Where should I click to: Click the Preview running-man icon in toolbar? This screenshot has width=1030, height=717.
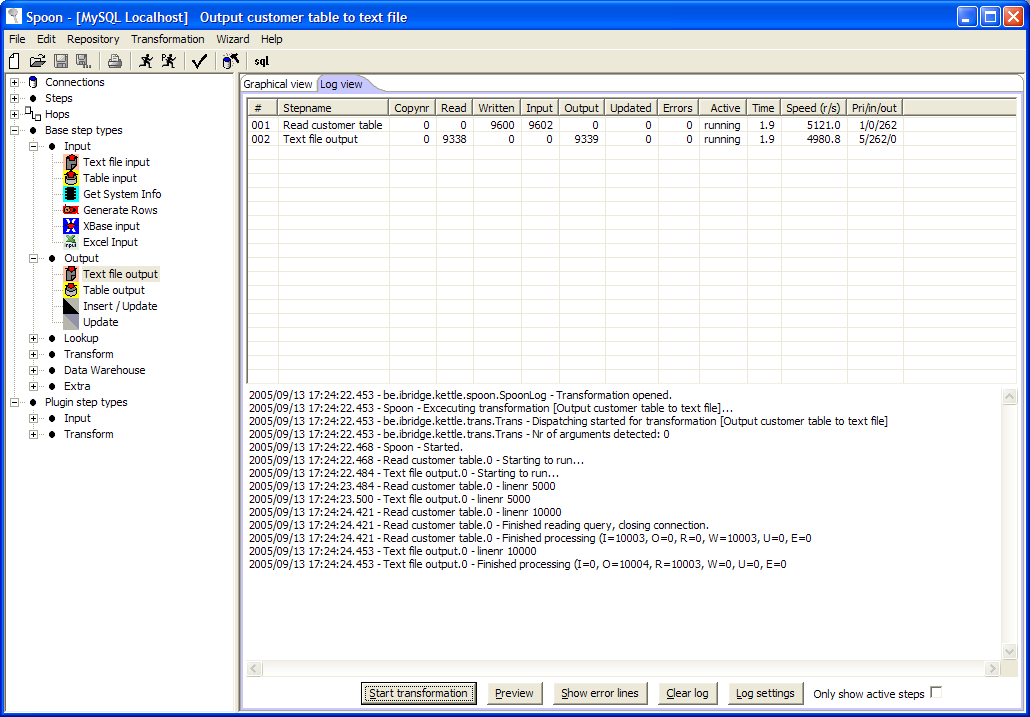click(x=169, y=61)
